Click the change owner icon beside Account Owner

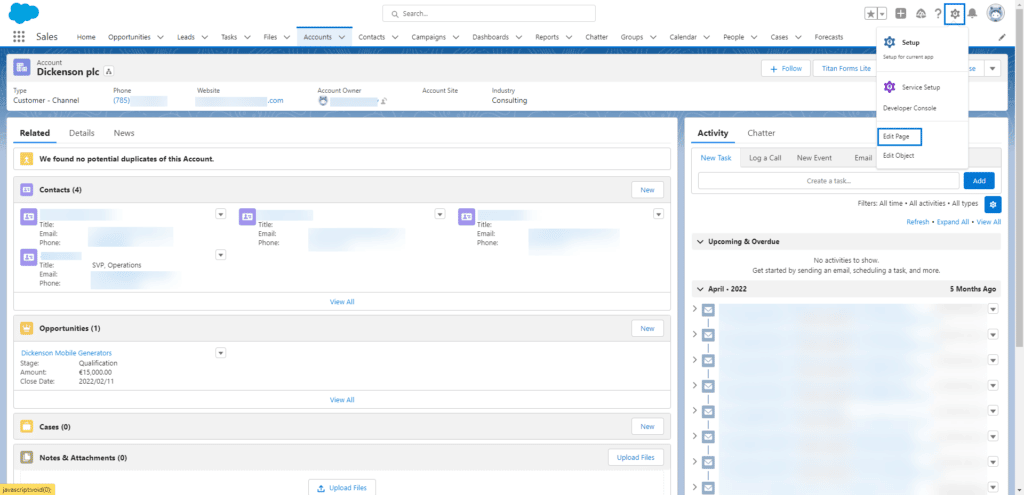pos(385,101)
